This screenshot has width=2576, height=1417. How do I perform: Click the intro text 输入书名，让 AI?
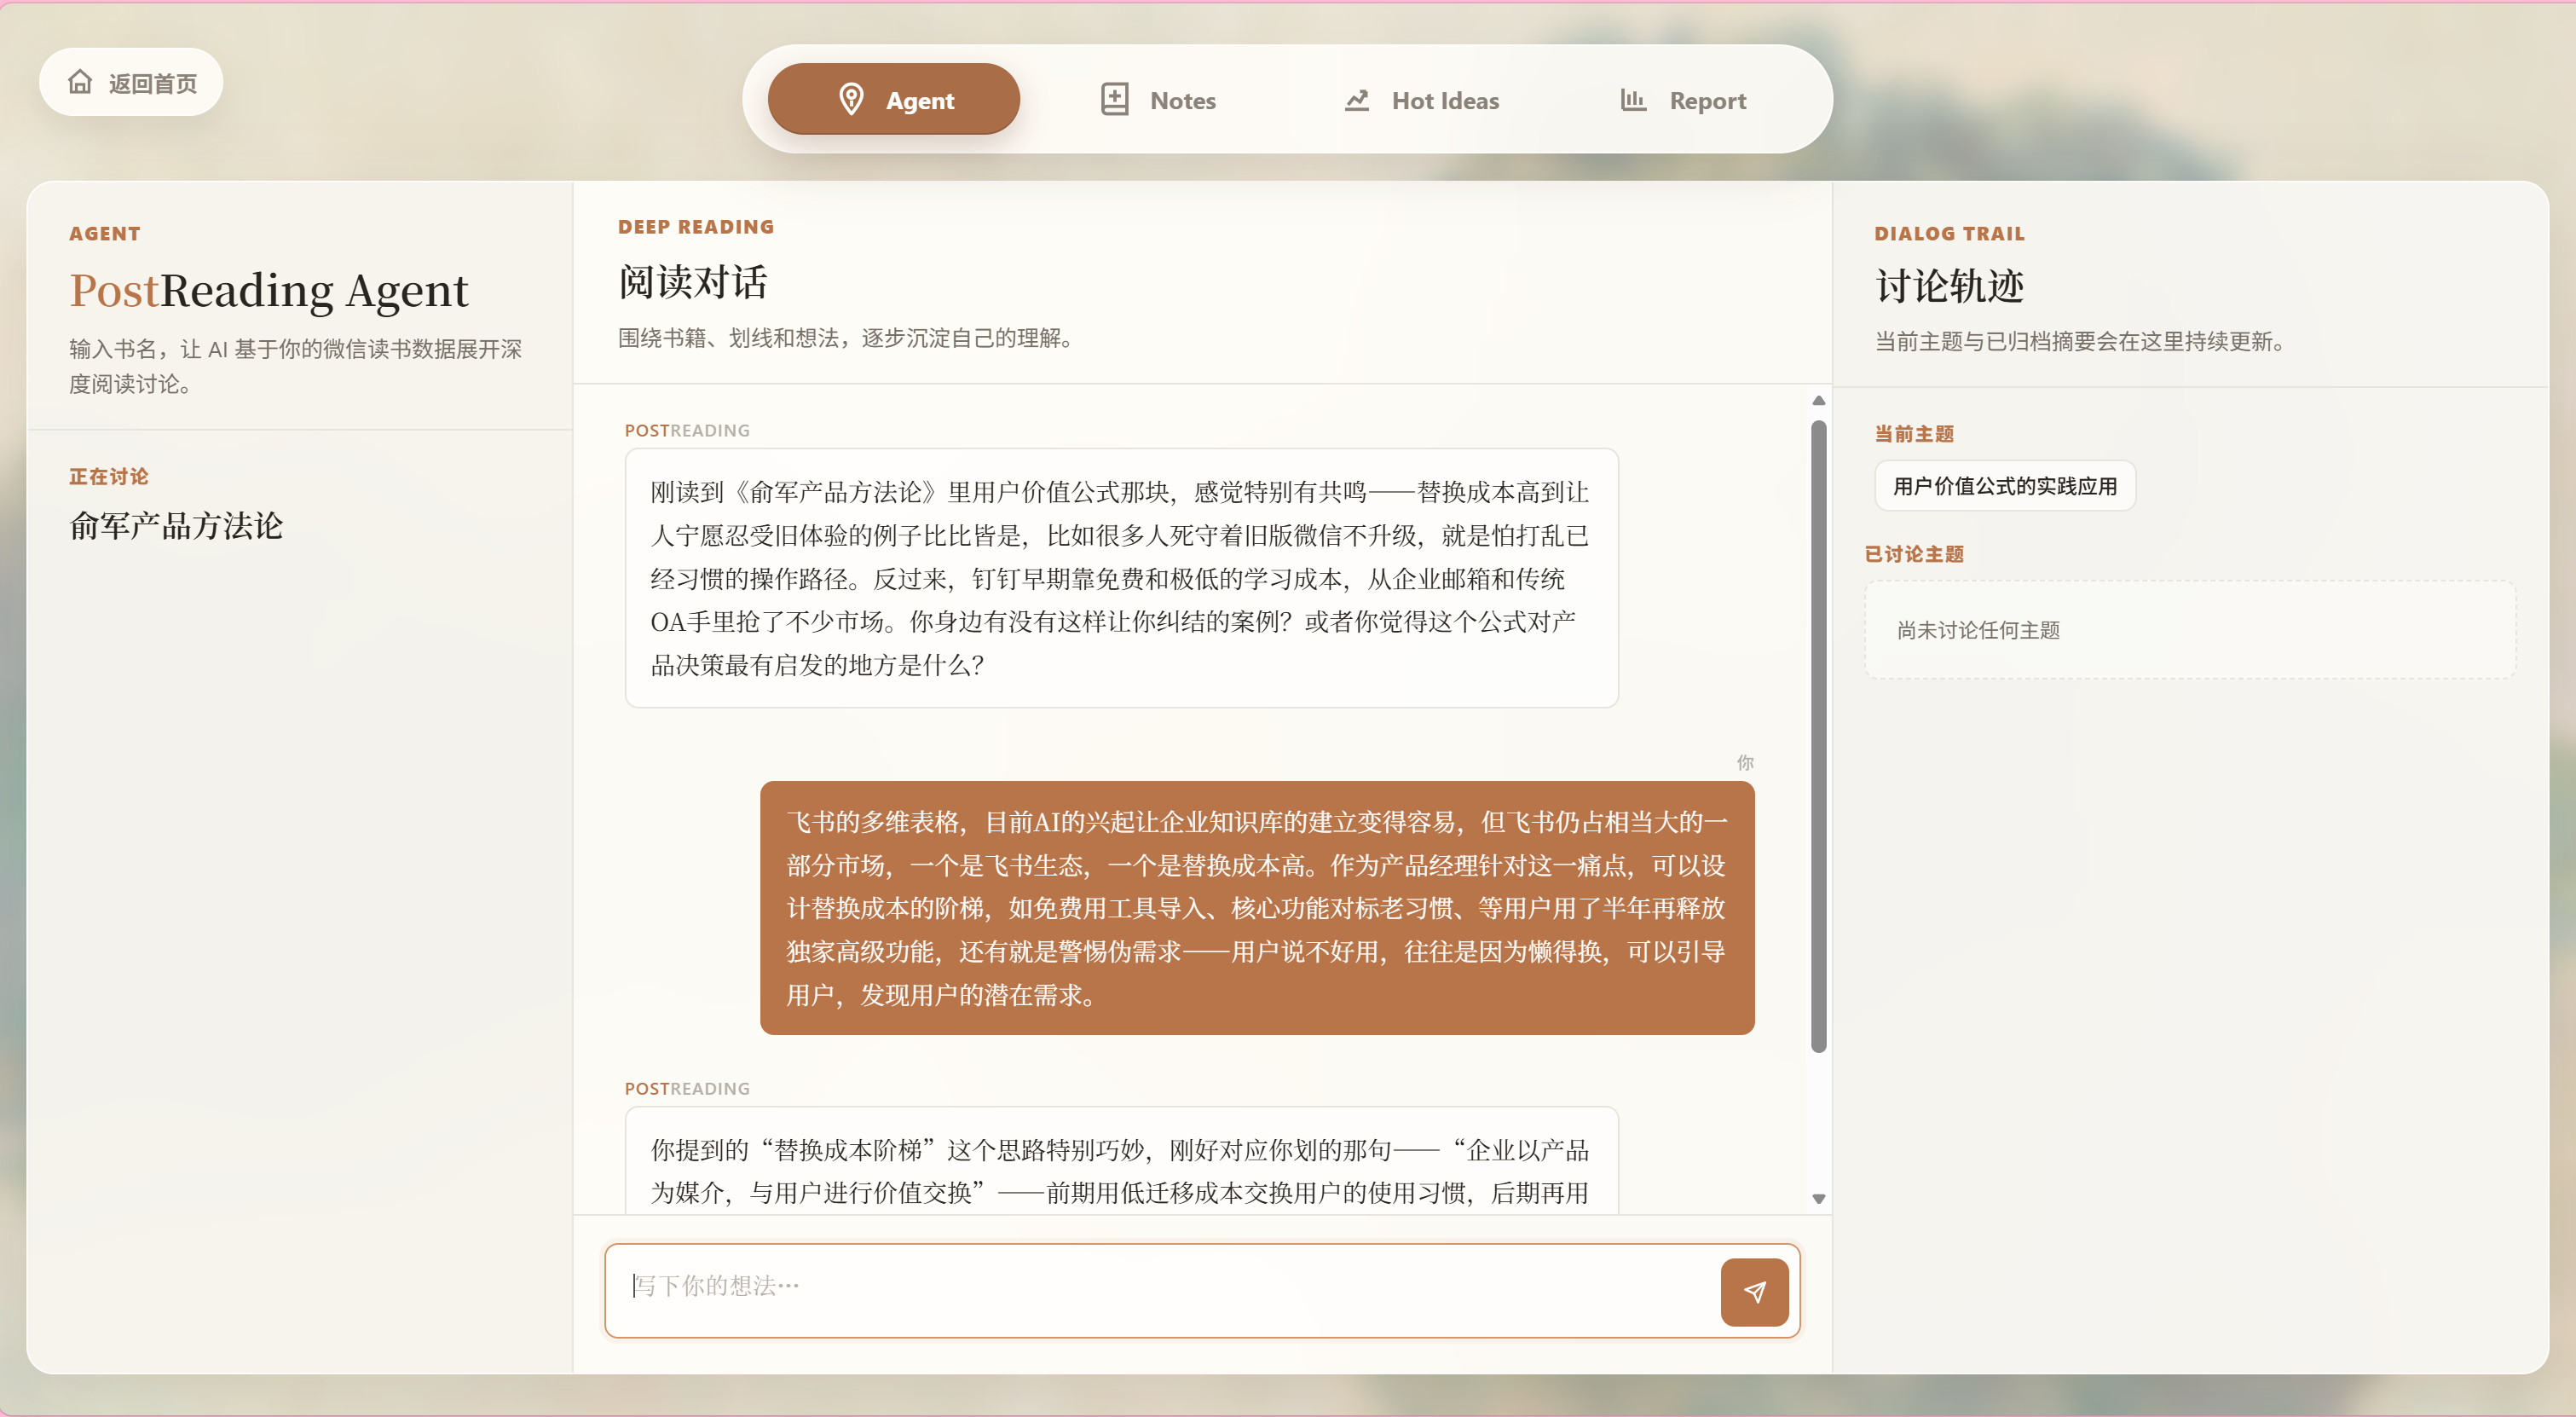pos(295,366)
